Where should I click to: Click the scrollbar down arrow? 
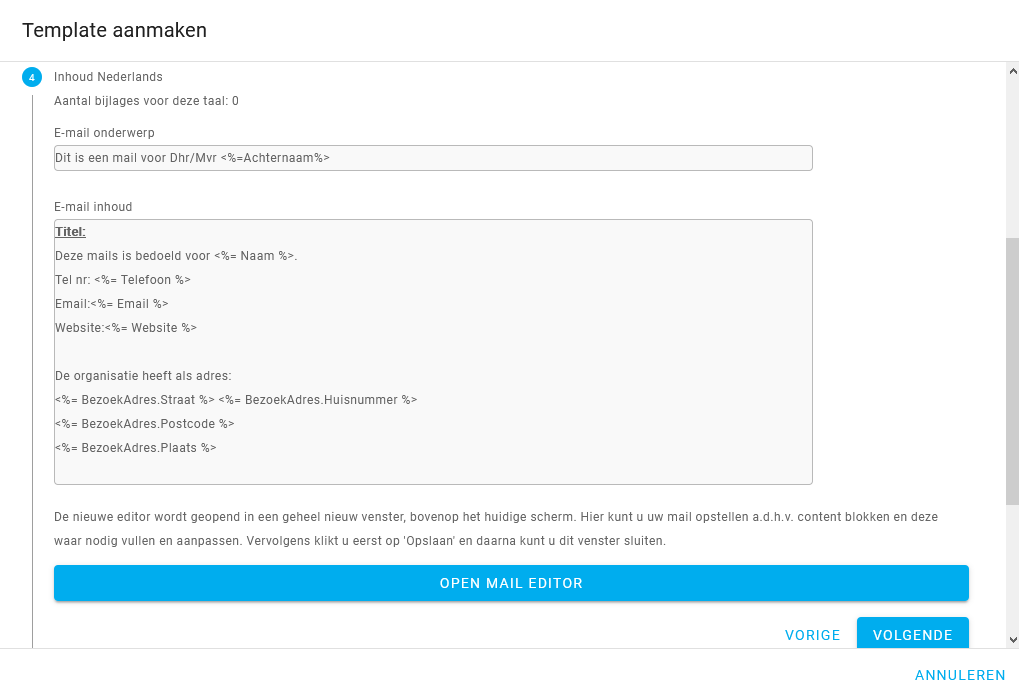1013,640
